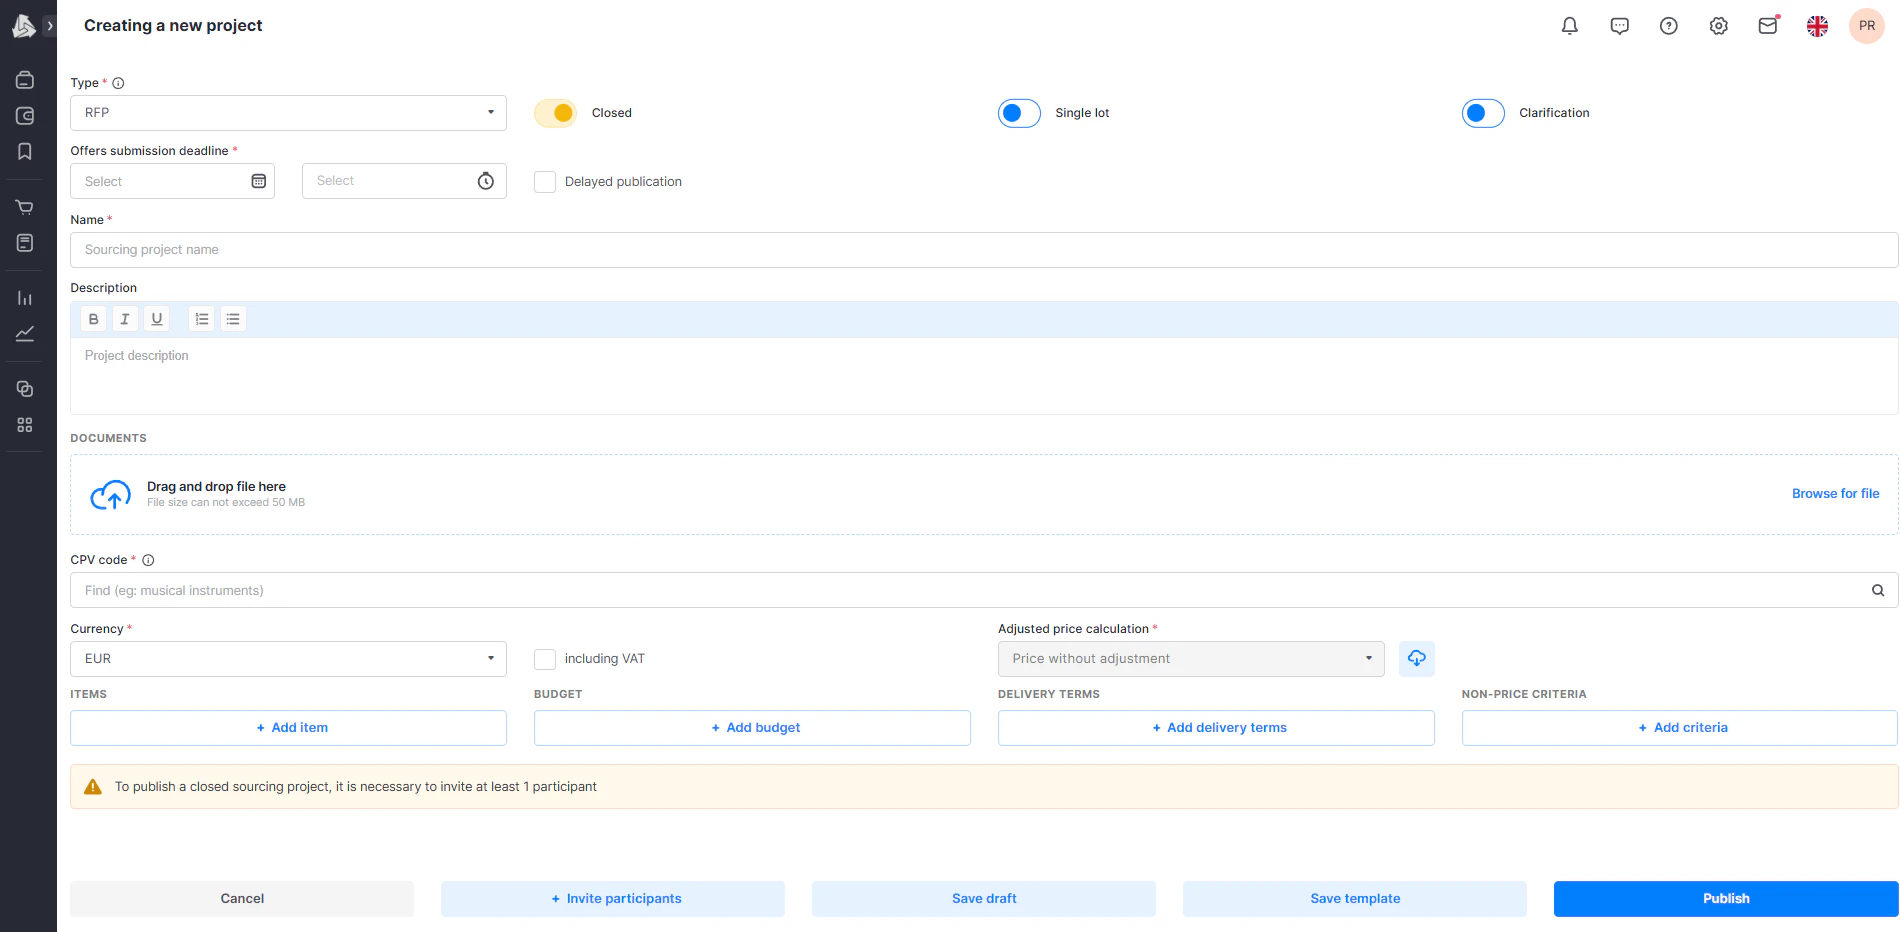
Task: Click Browse for file link
Action: 1835,493
